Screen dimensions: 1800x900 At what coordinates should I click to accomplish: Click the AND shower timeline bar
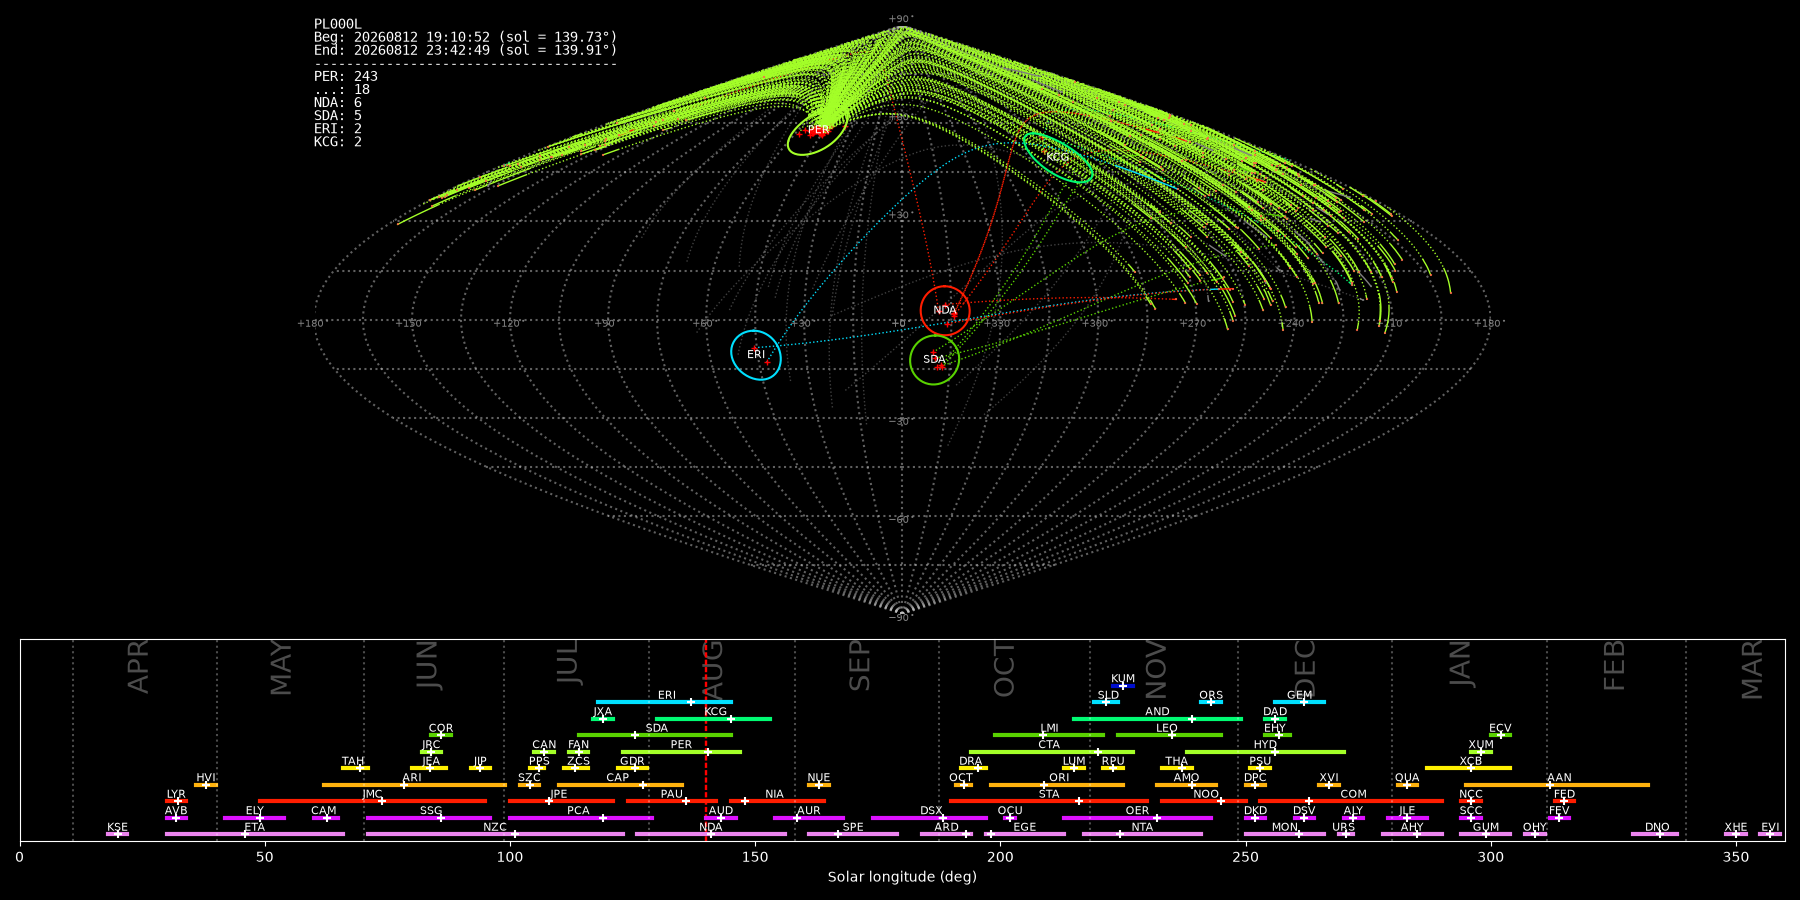click(1157, 718)
